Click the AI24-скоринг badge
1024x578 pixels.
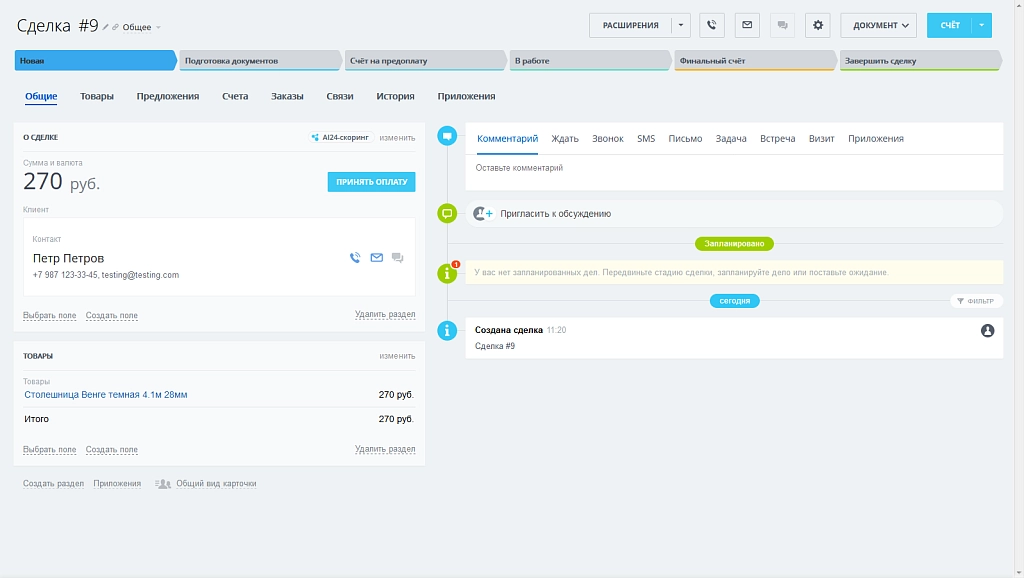pos(342,137)
